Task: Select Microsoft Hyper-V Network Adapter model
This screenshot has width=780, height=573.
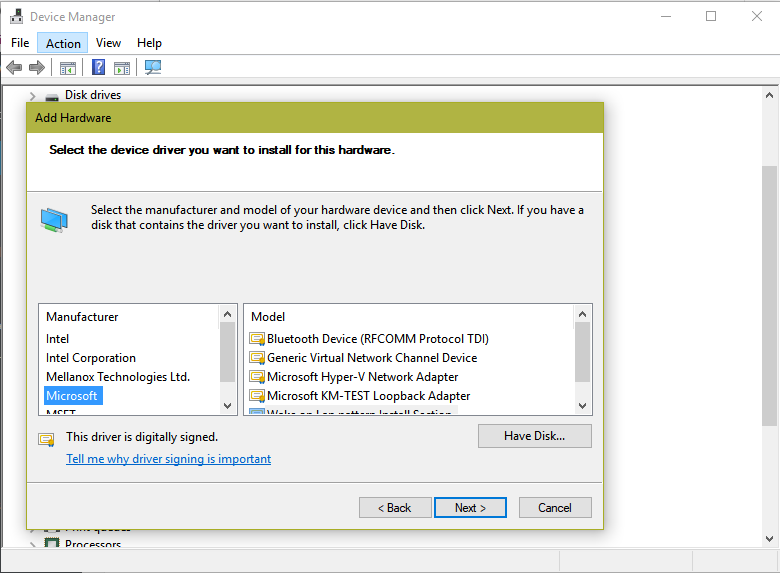Action: (362, 377)
